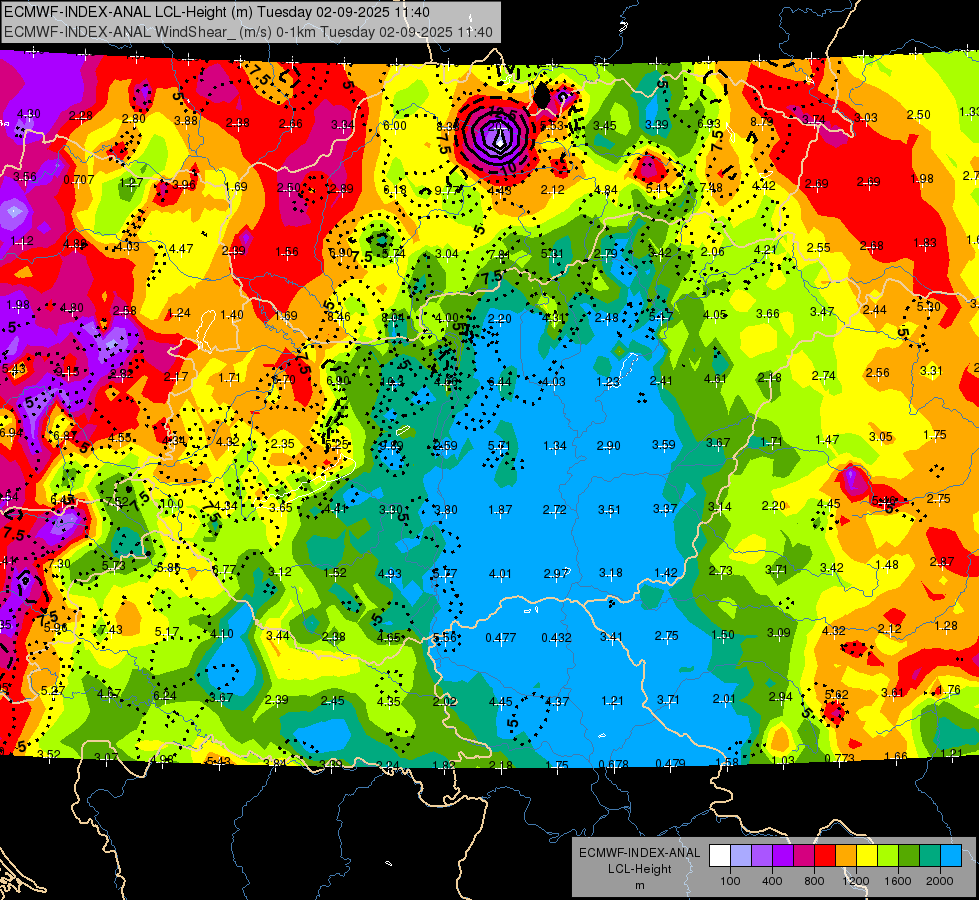979x900 pixels.
Task: Click the legend text 'LCL-Height'
Action: 639,869
